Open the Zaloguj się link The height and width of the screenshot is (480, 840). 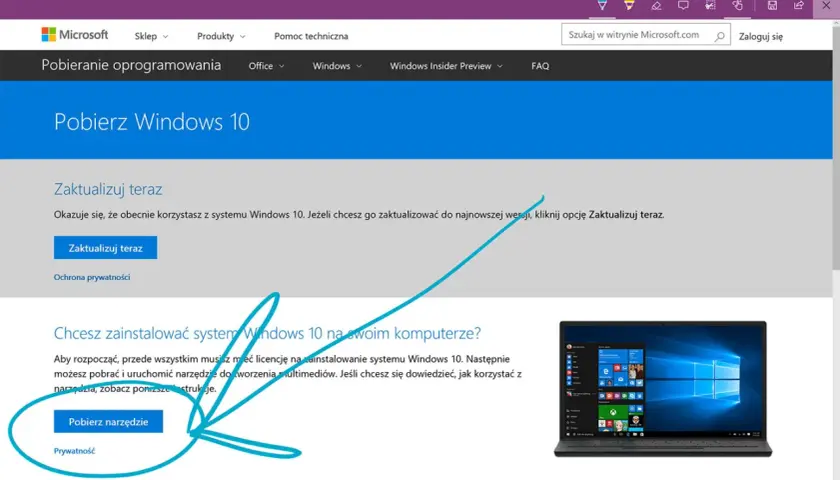pyautogui.click(x=761, y=36)
